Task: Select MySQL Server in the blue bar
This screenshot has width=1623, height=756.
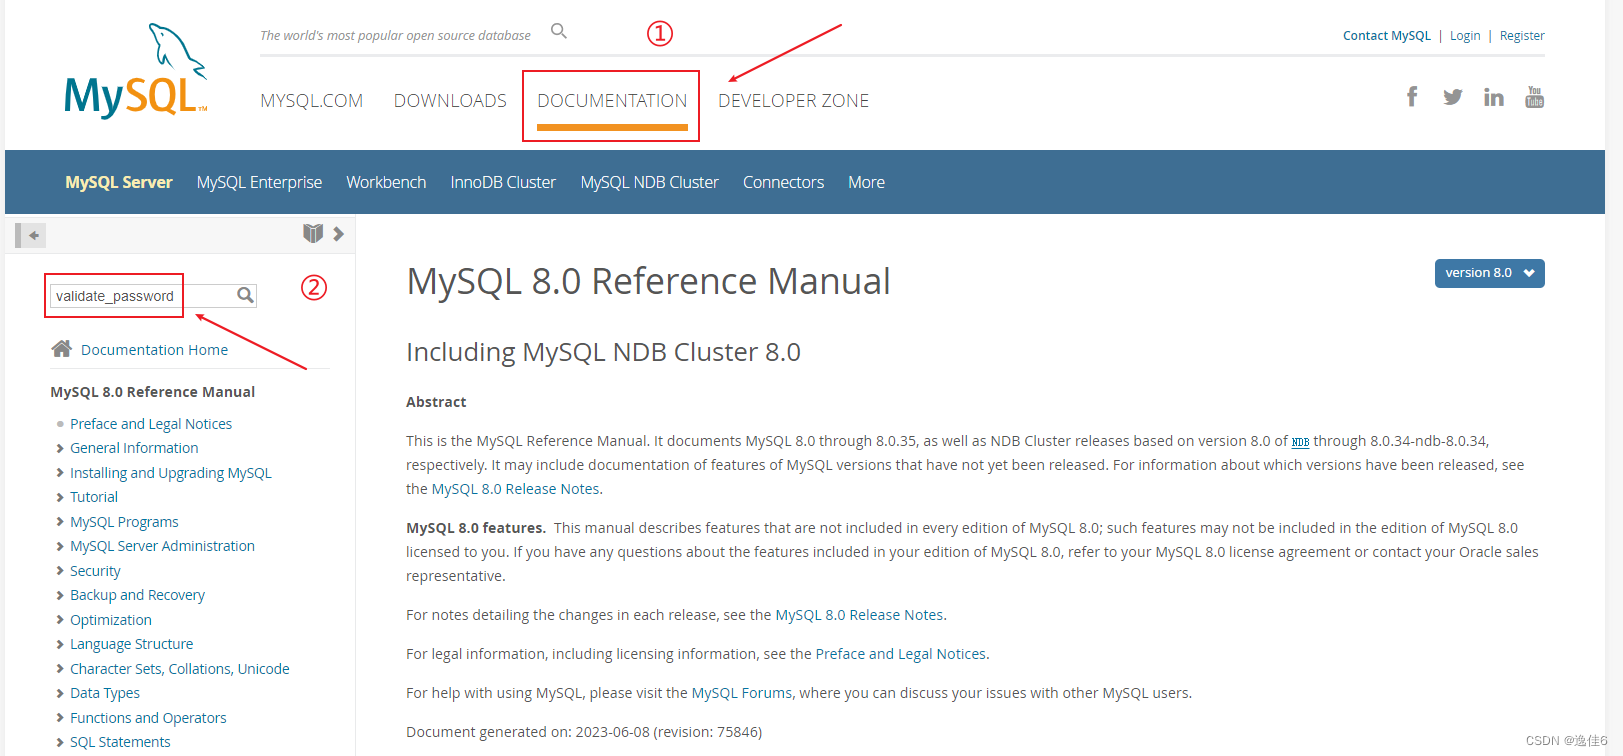Action: (119, 182)
